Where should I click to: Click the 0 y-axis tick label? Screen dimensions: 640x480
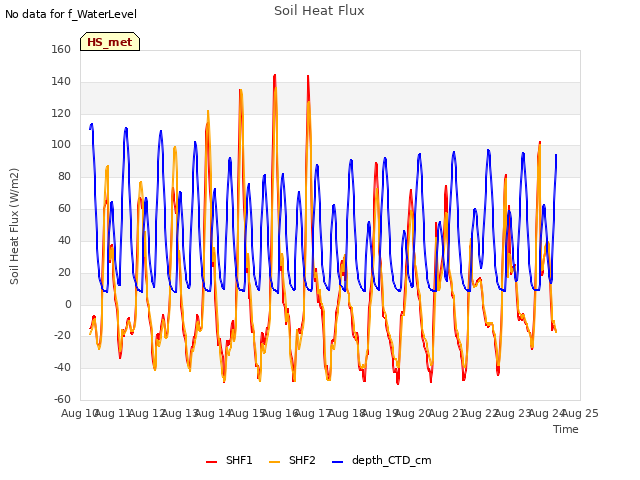[68, 304]
